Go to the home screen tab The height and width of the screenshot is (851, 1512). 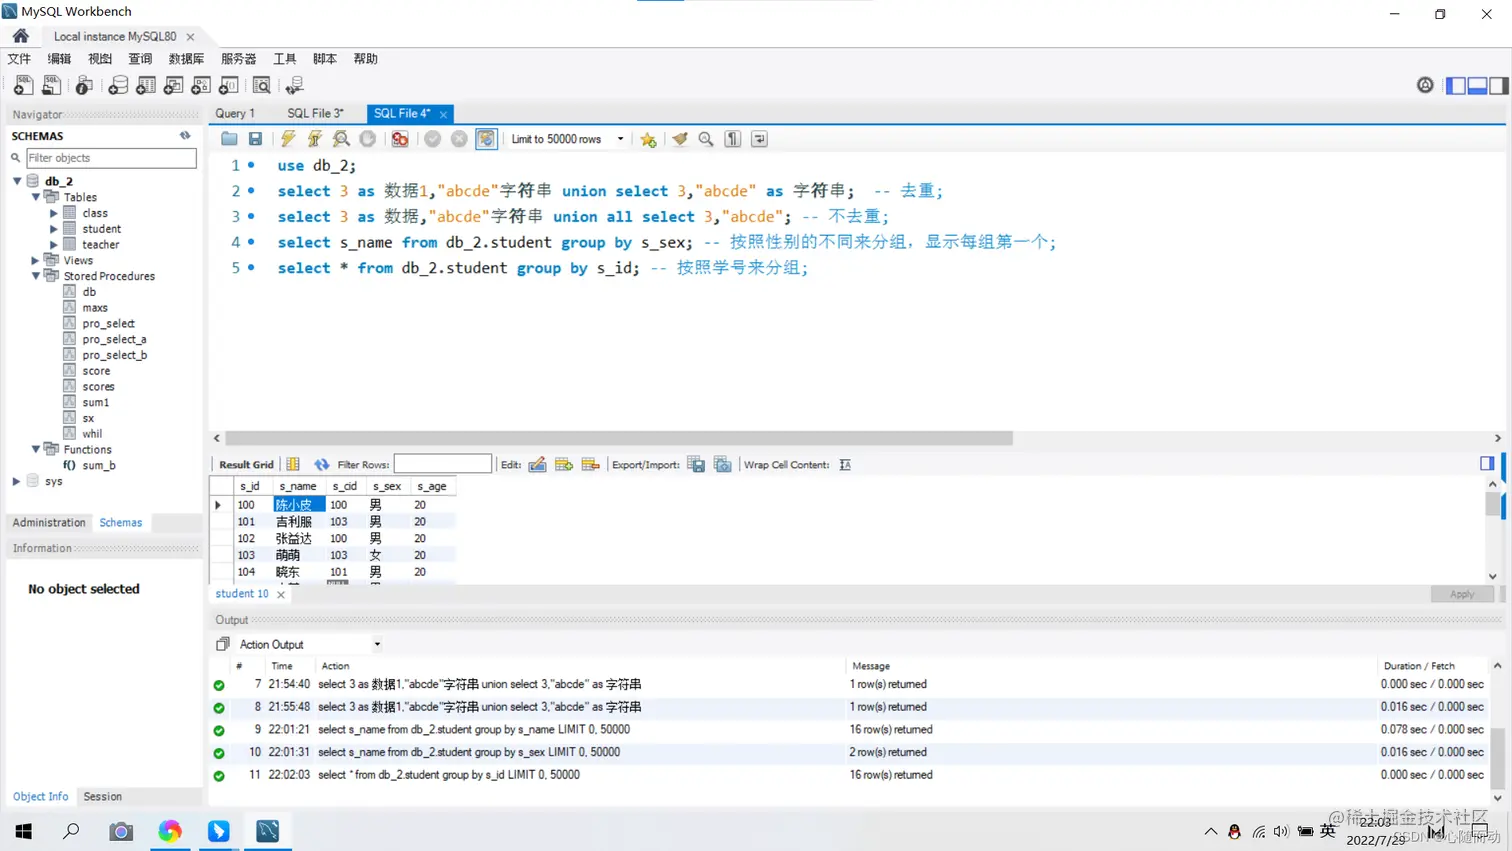[20, 36]
